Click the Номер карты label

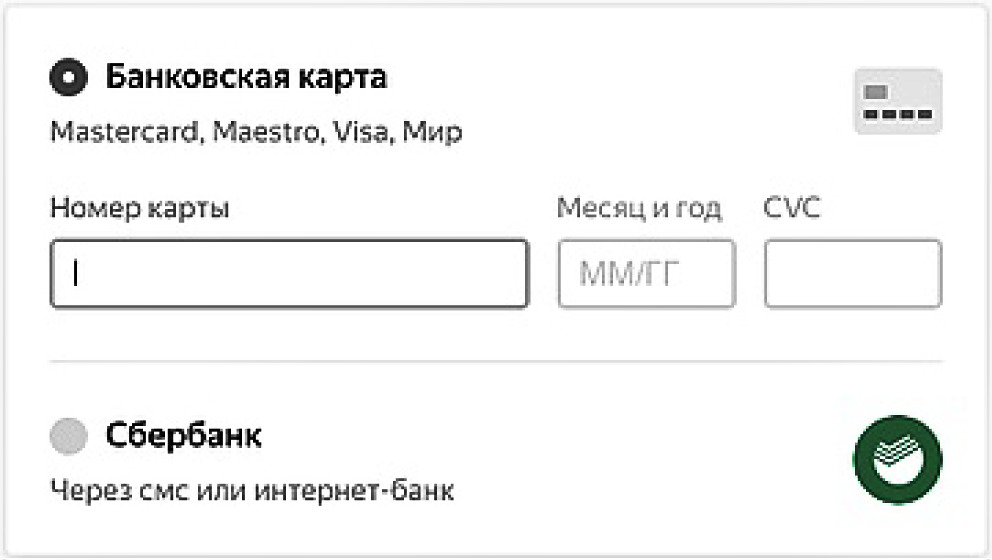click(139, 209)
